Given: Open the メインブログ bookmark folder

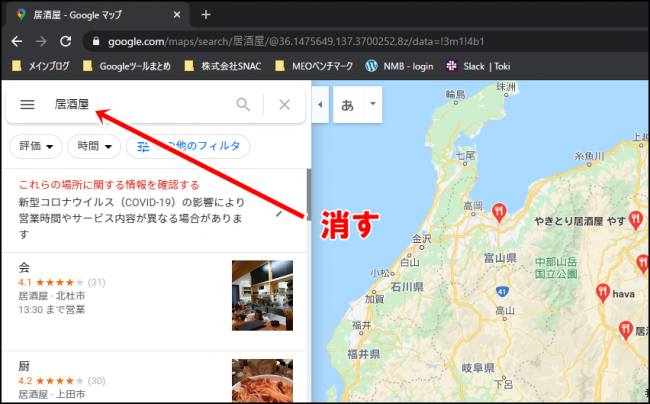Looking at the screenshot, I should [x=41, y=66].
